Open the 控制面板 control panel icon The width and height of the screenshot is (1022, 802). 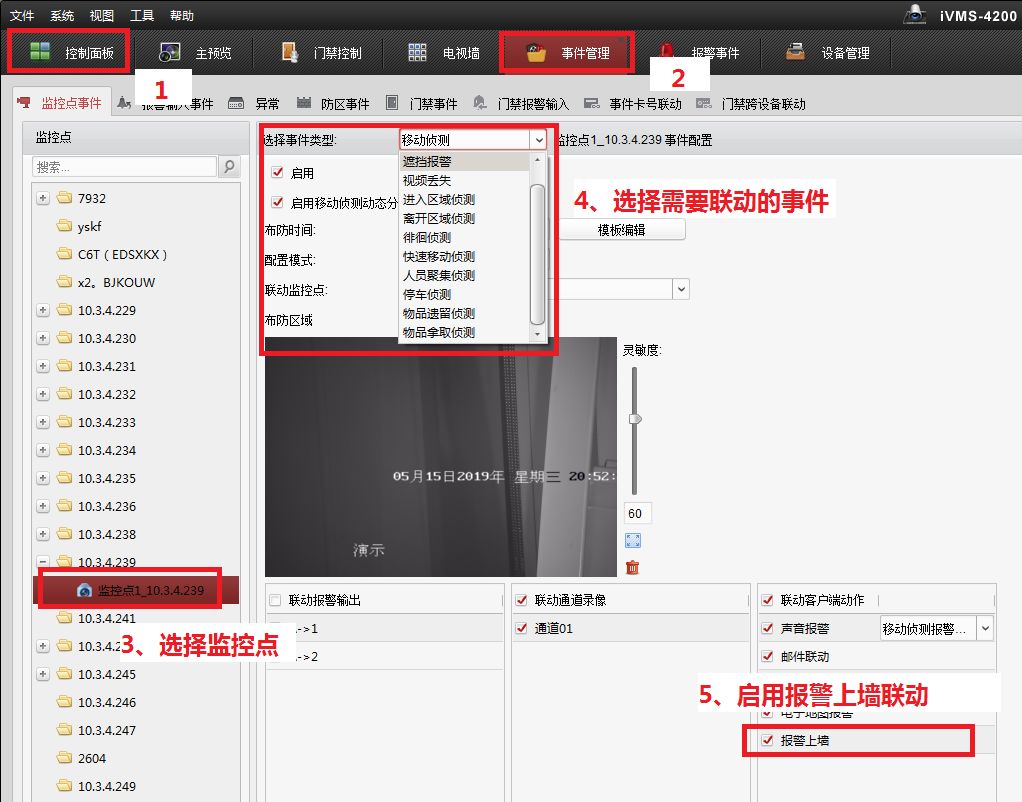(x=40, y=52)
